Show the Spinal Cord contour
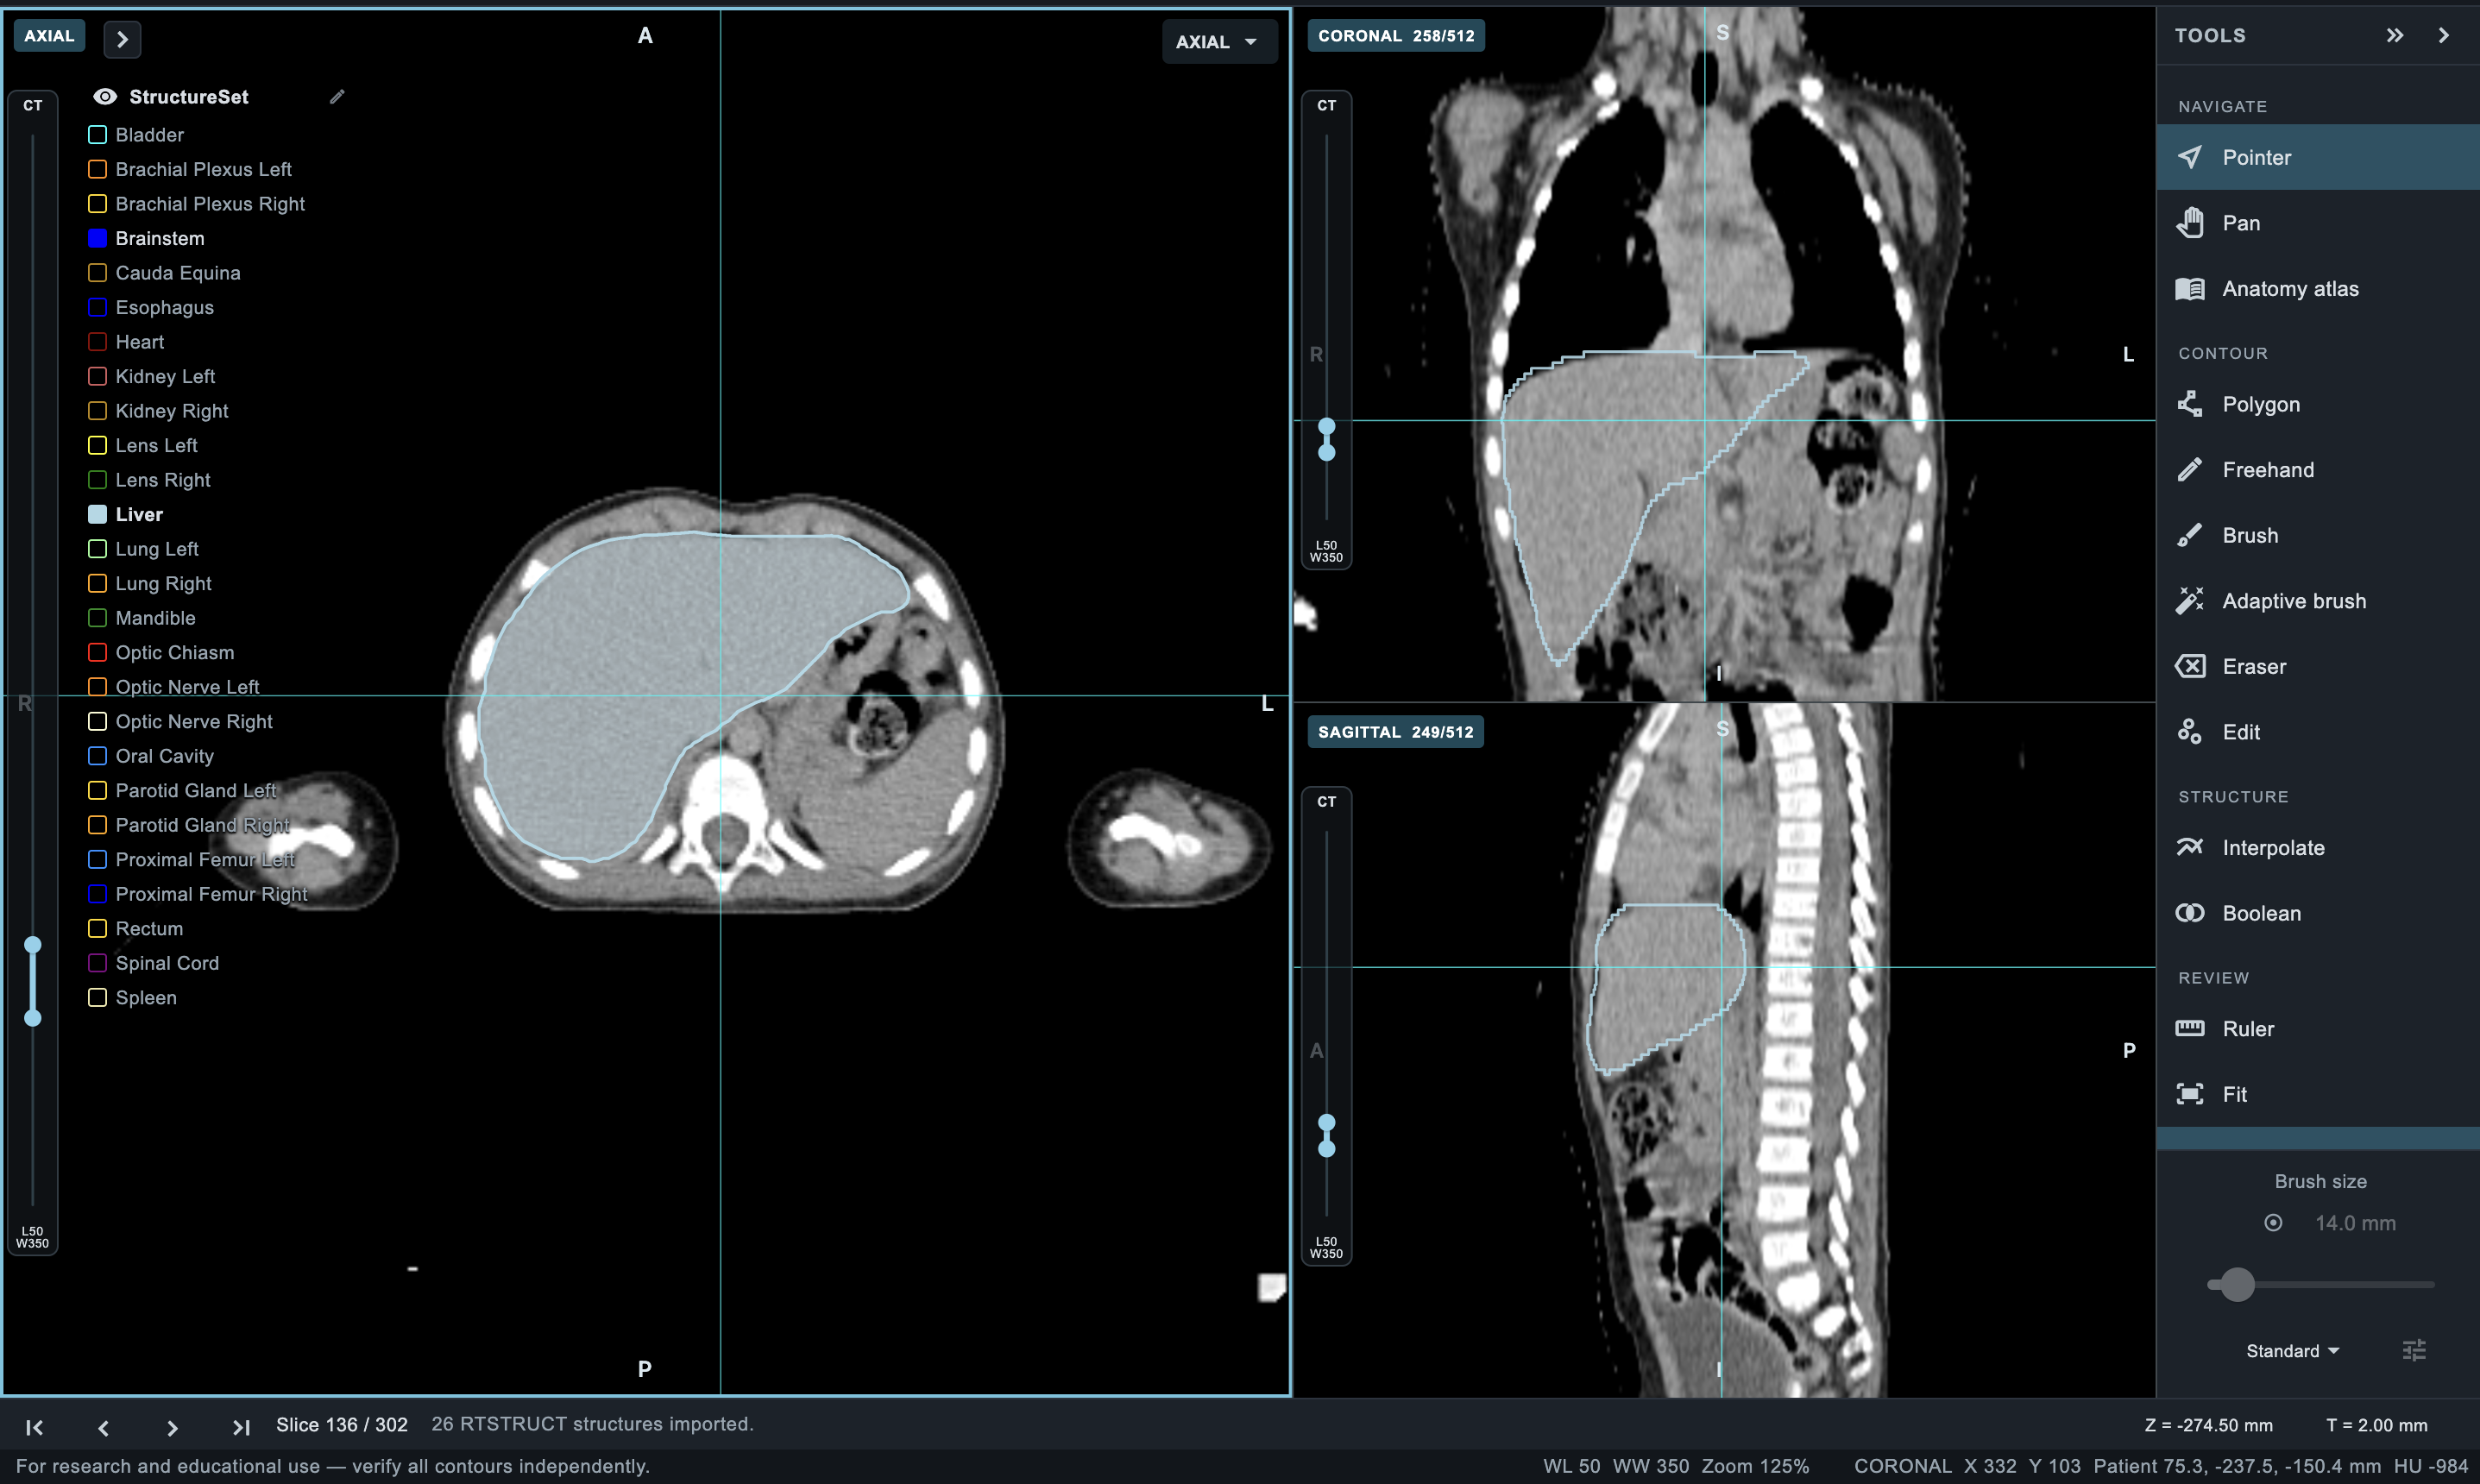The height and width of the screenshot is (1484, 2480). [x=97, y=963]
